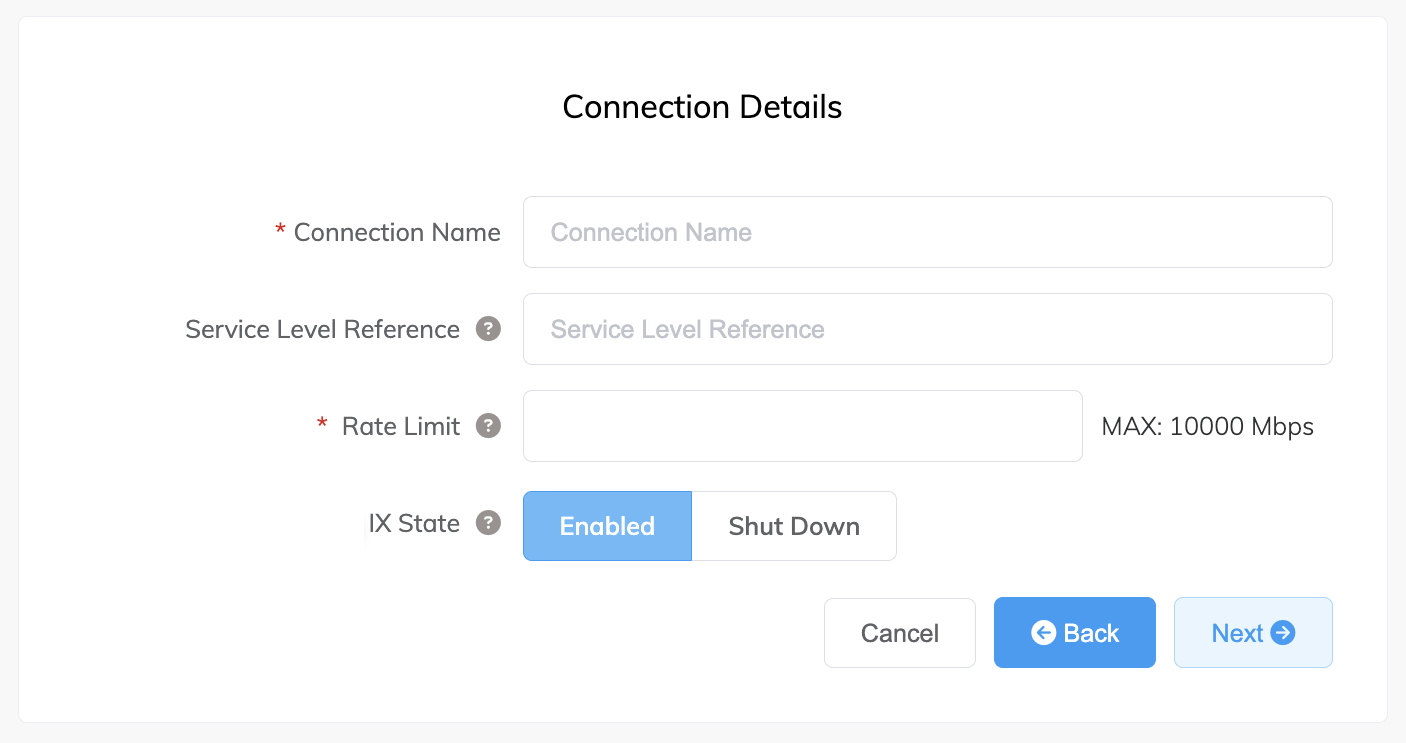Viewport: 1406px width, 743px height.
Task: Set IX State to Shut Down
Action: 794,526
